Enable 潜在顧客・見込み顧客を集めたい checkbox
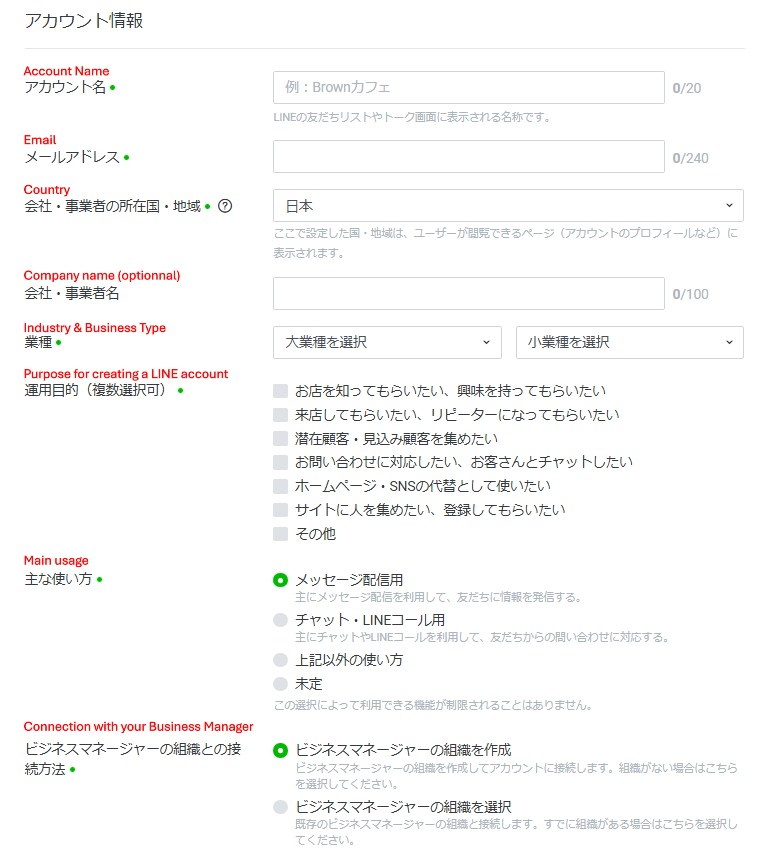Viewport: 762px width, 863px height. (x=281, y=439)
